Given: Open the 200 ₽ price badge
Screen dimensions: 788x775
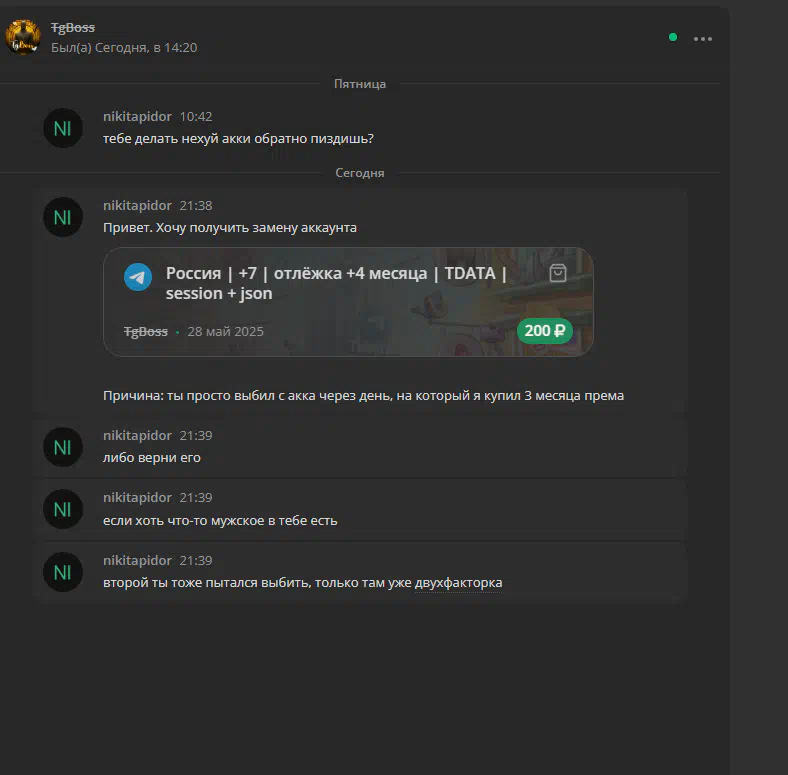Looking at the screenshot, I should [545, 331].
